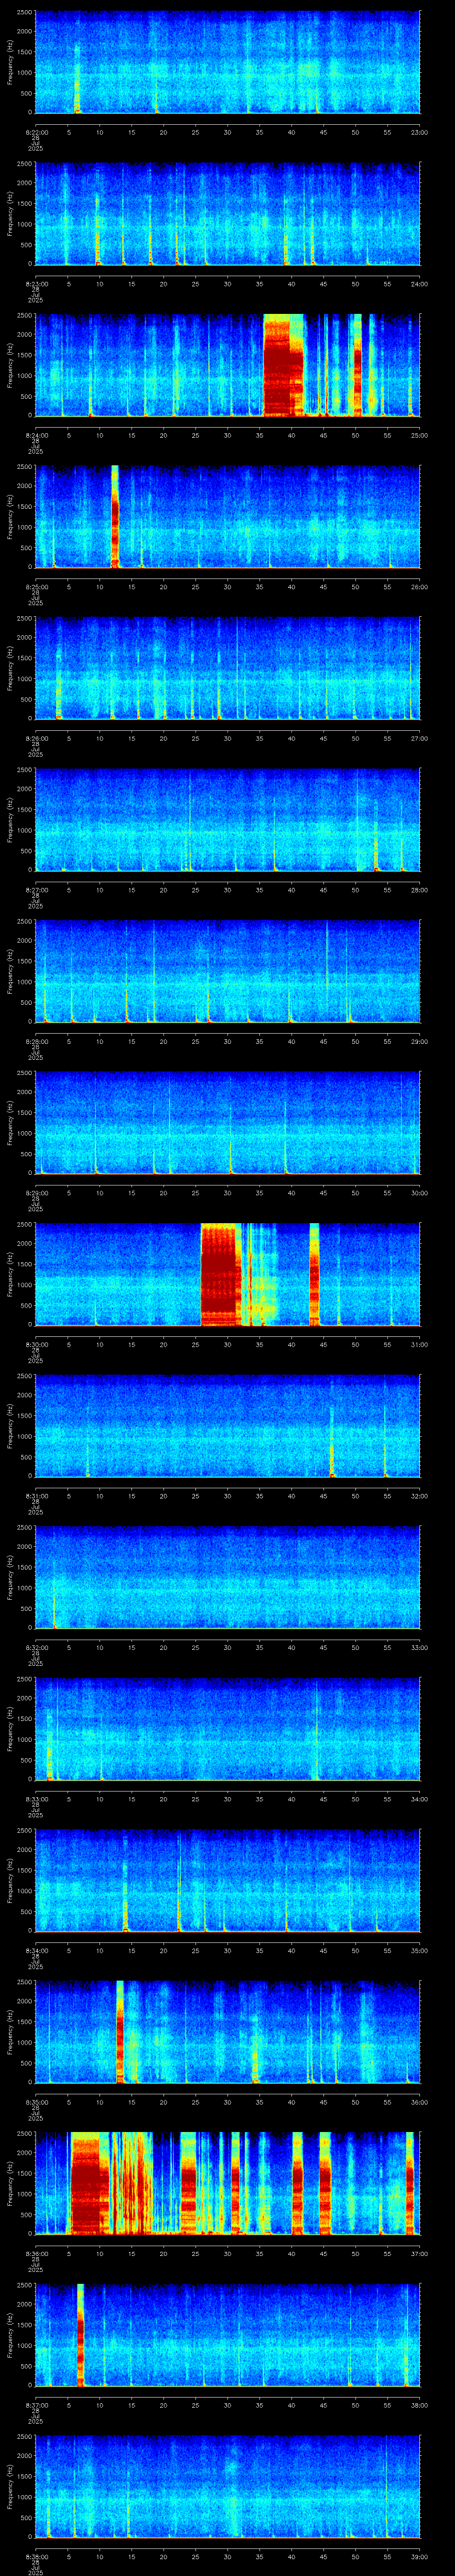Click the 23:00 end time label
Screen dimensions: 455x2576
click(419, 132)
